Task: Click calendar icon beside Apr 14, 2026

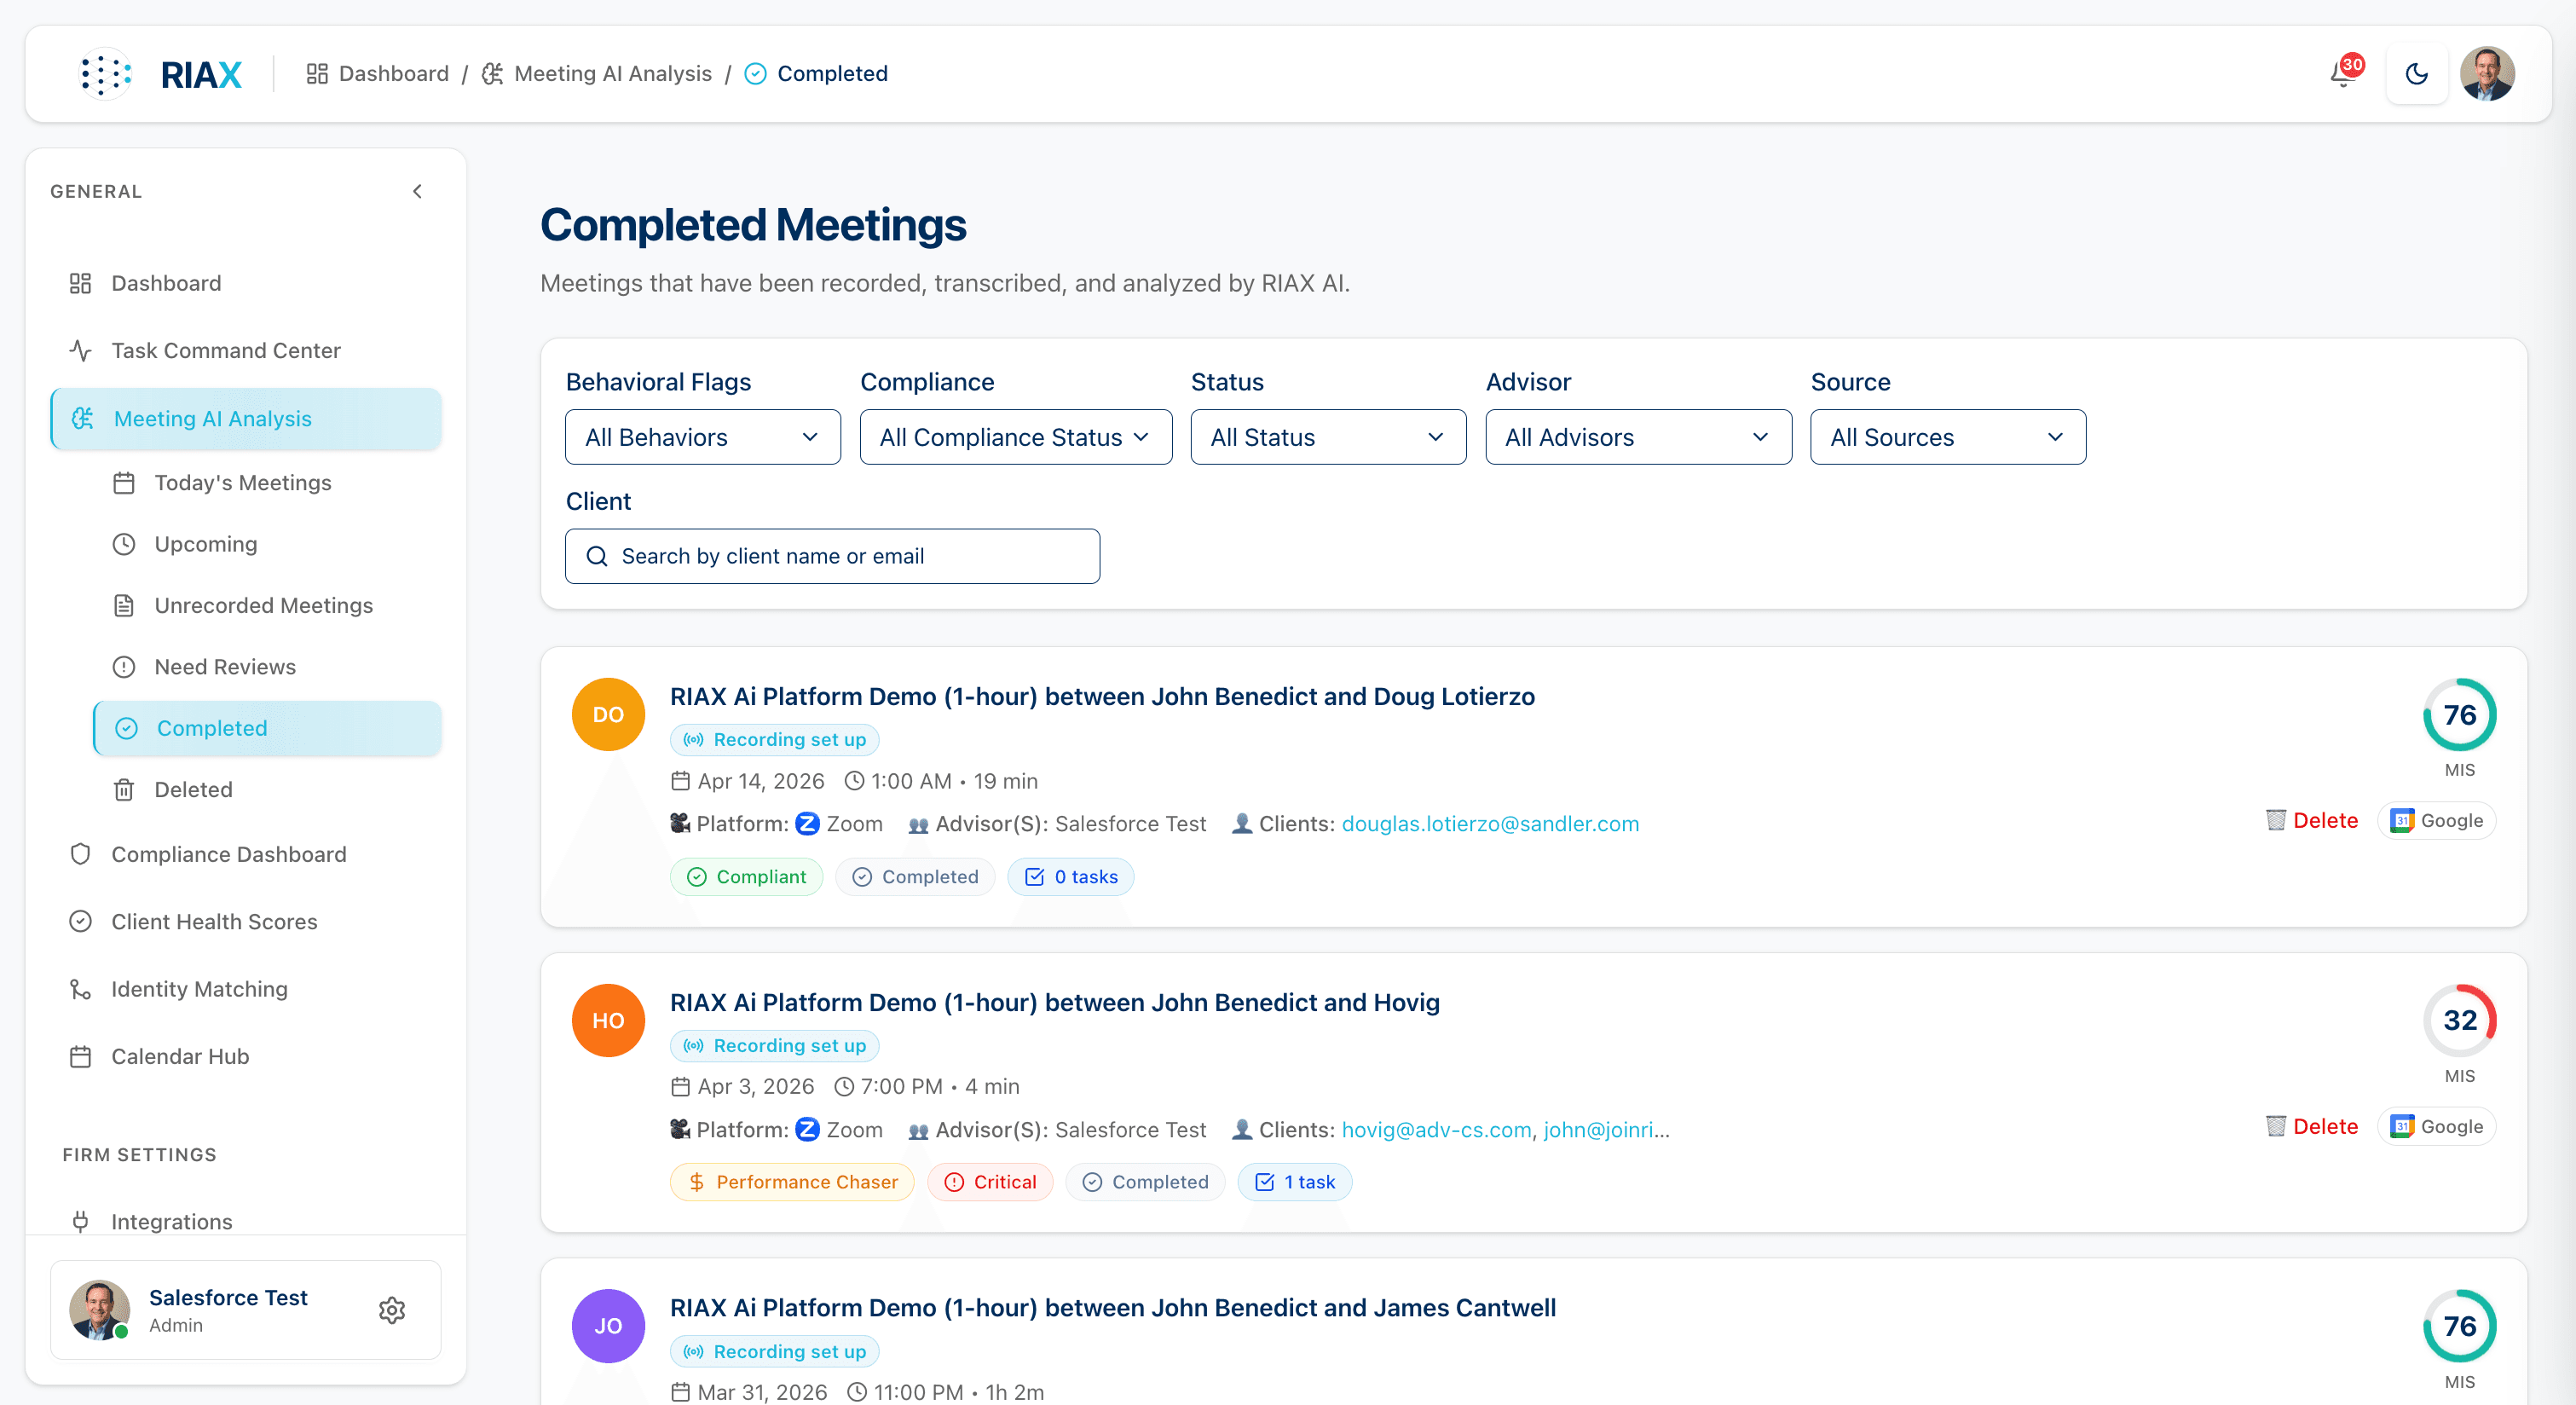Action: 681,781
